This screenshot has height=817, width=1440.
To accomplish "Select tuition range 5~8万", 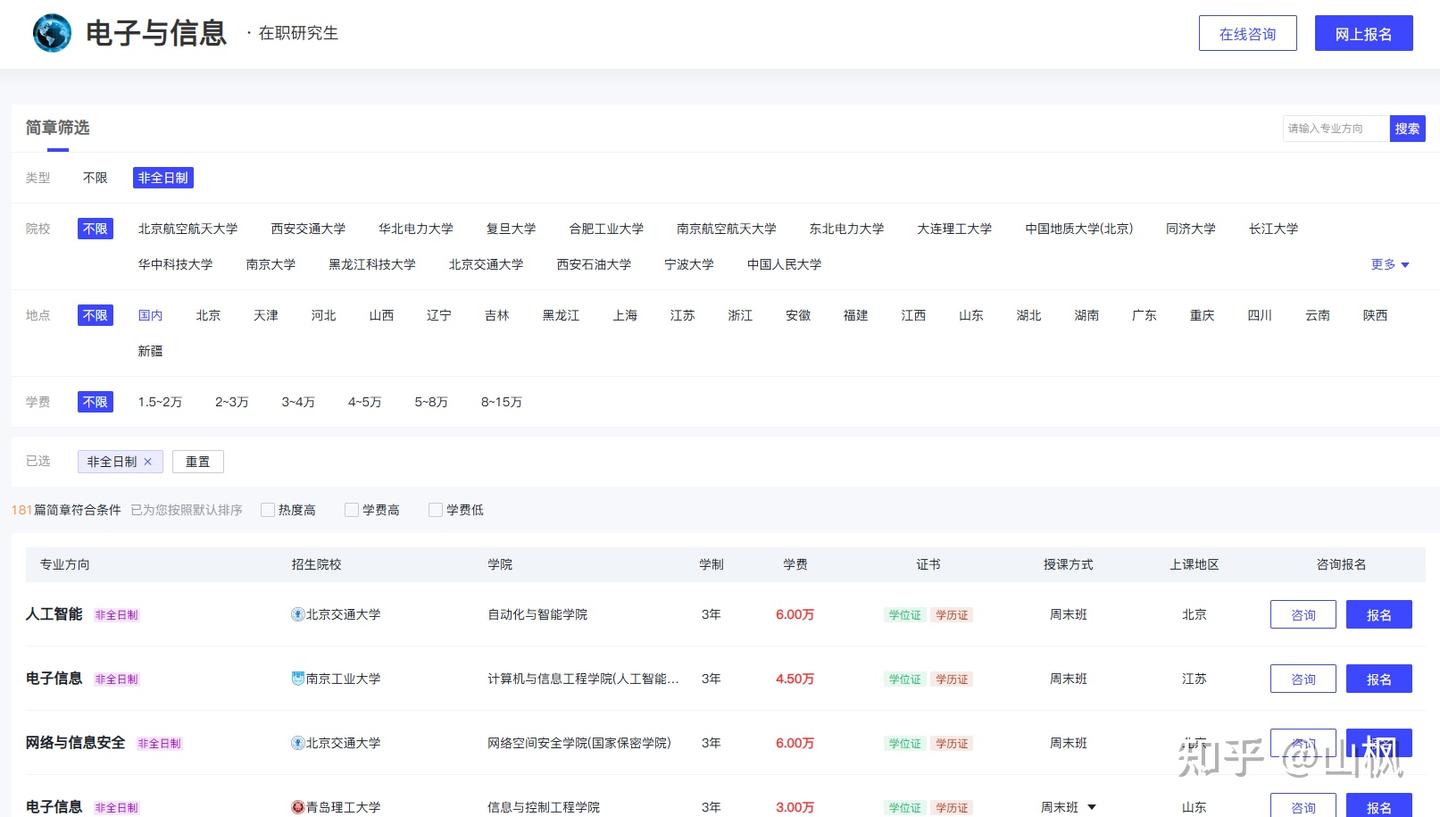I will 431,402.
